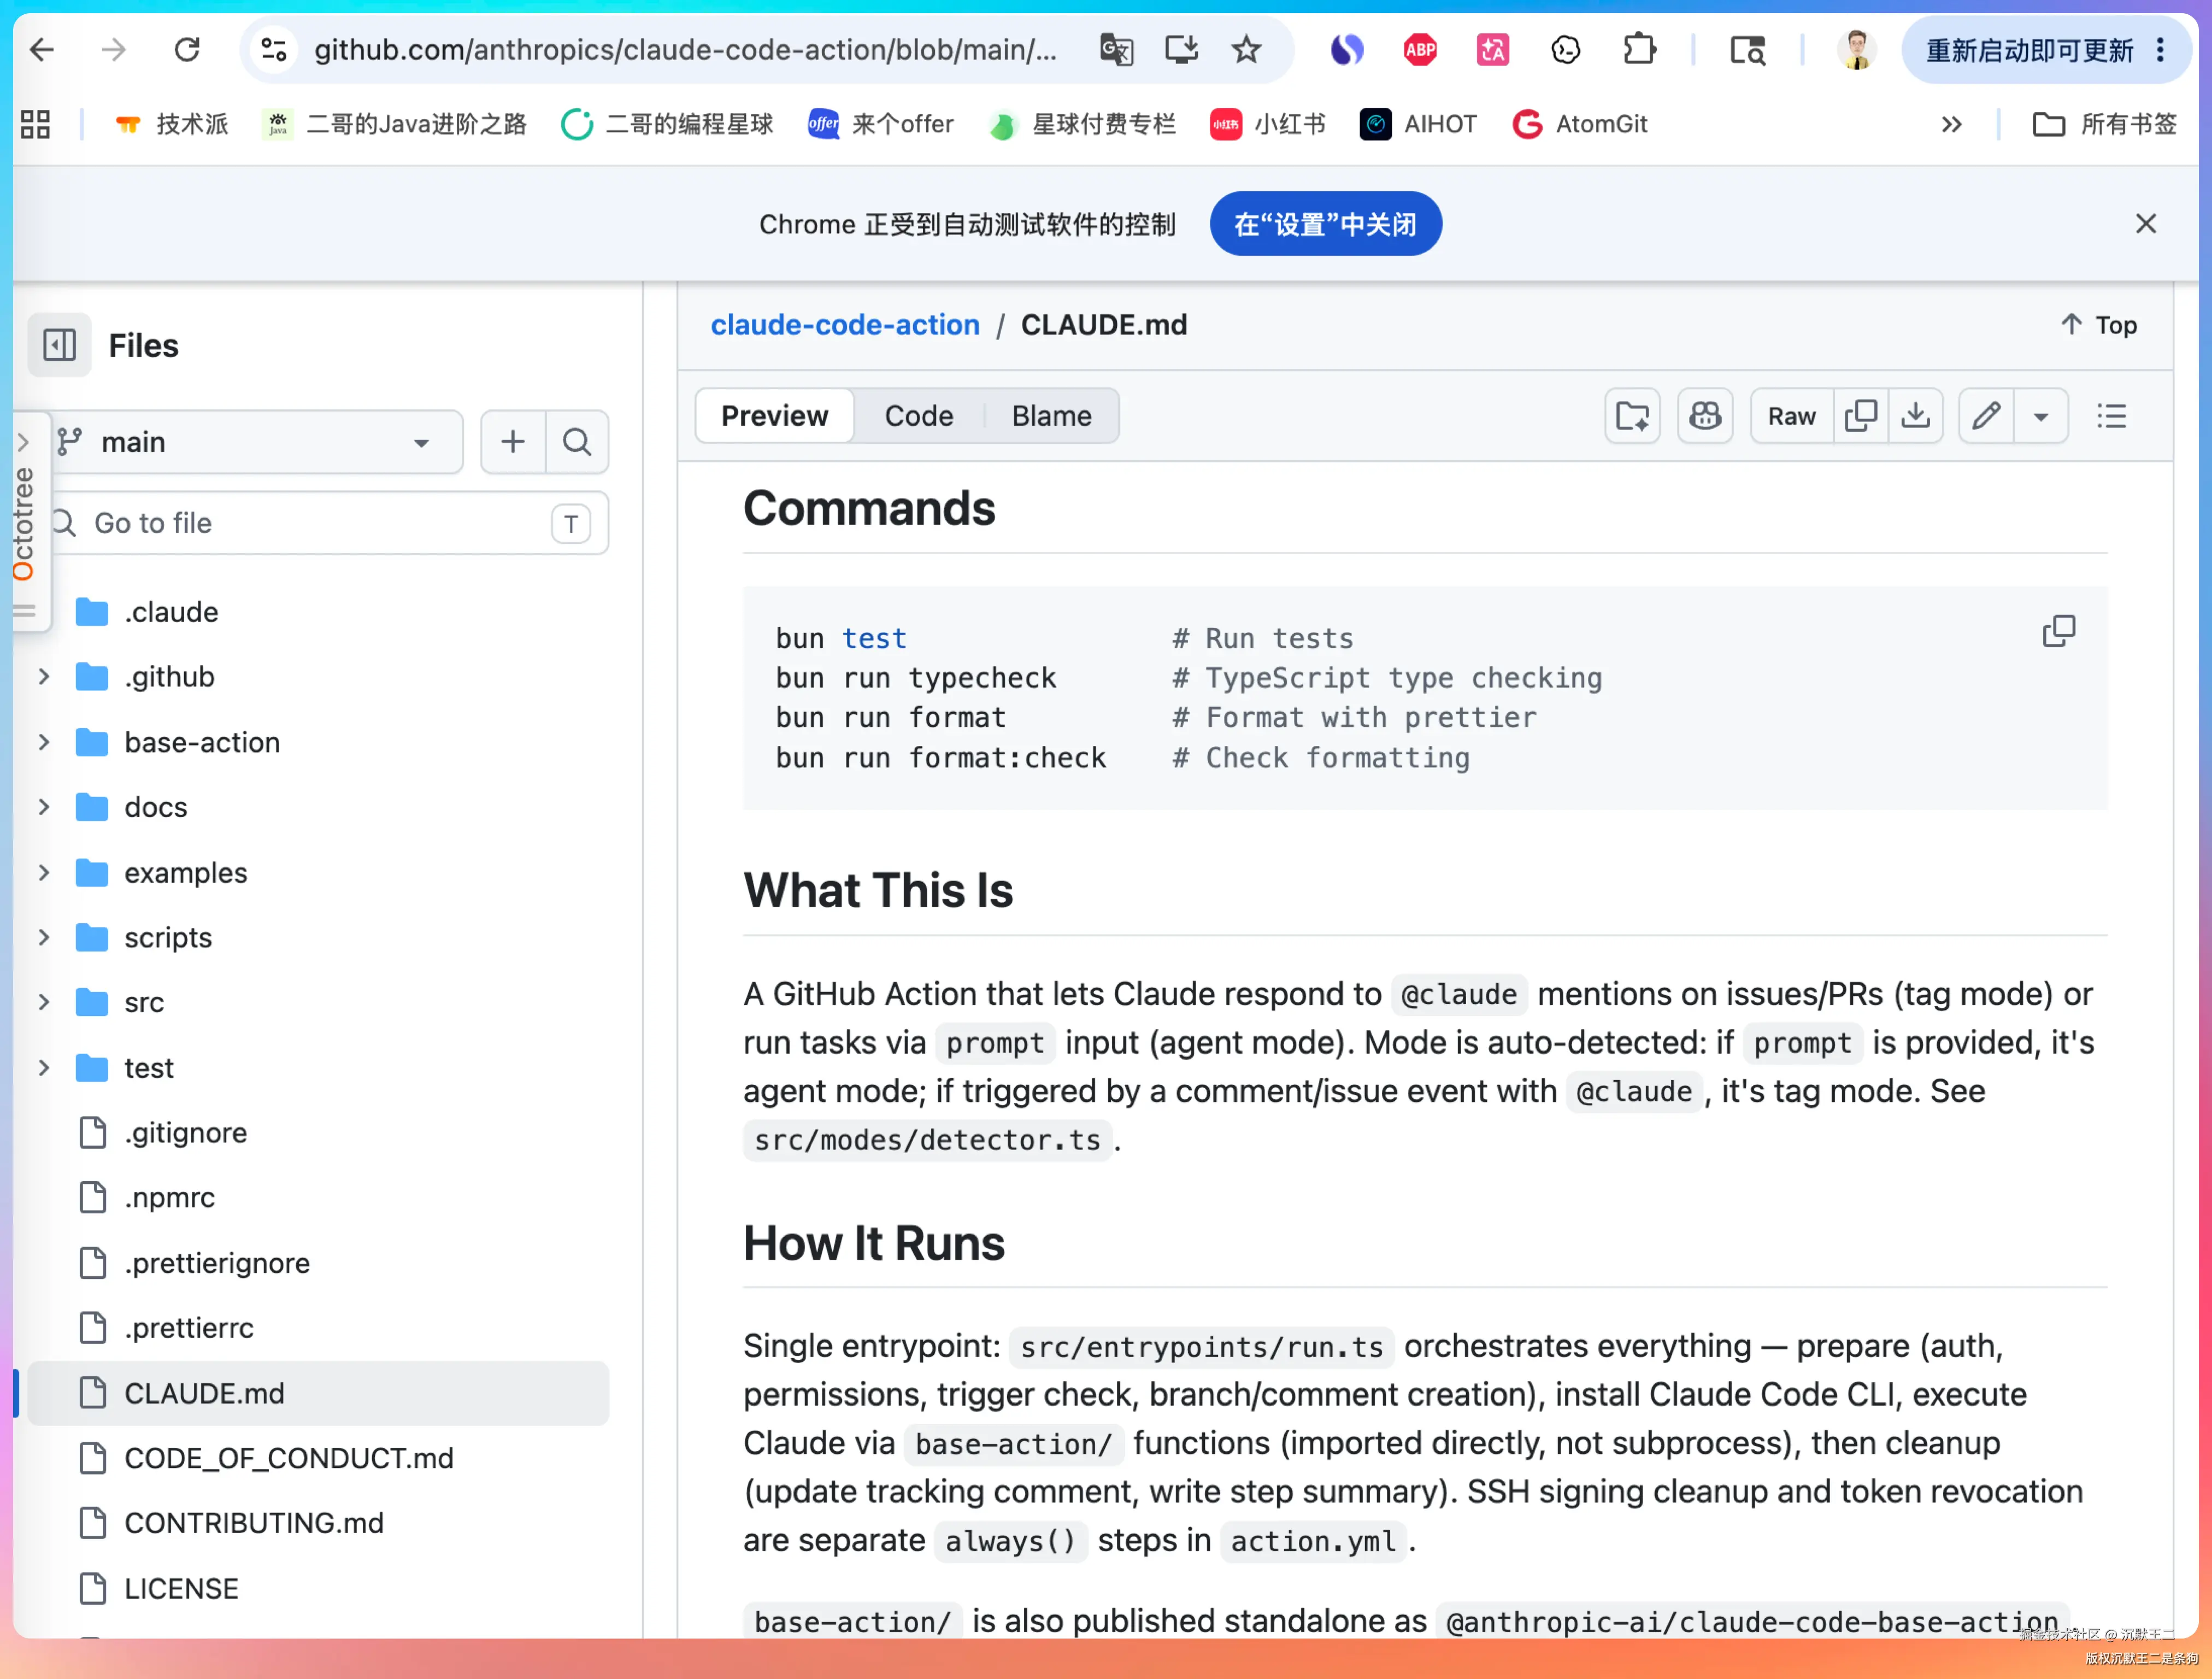Expand the scripts folder
This screenshot has height=1679, width=2212.
click(x=44, y=938)
